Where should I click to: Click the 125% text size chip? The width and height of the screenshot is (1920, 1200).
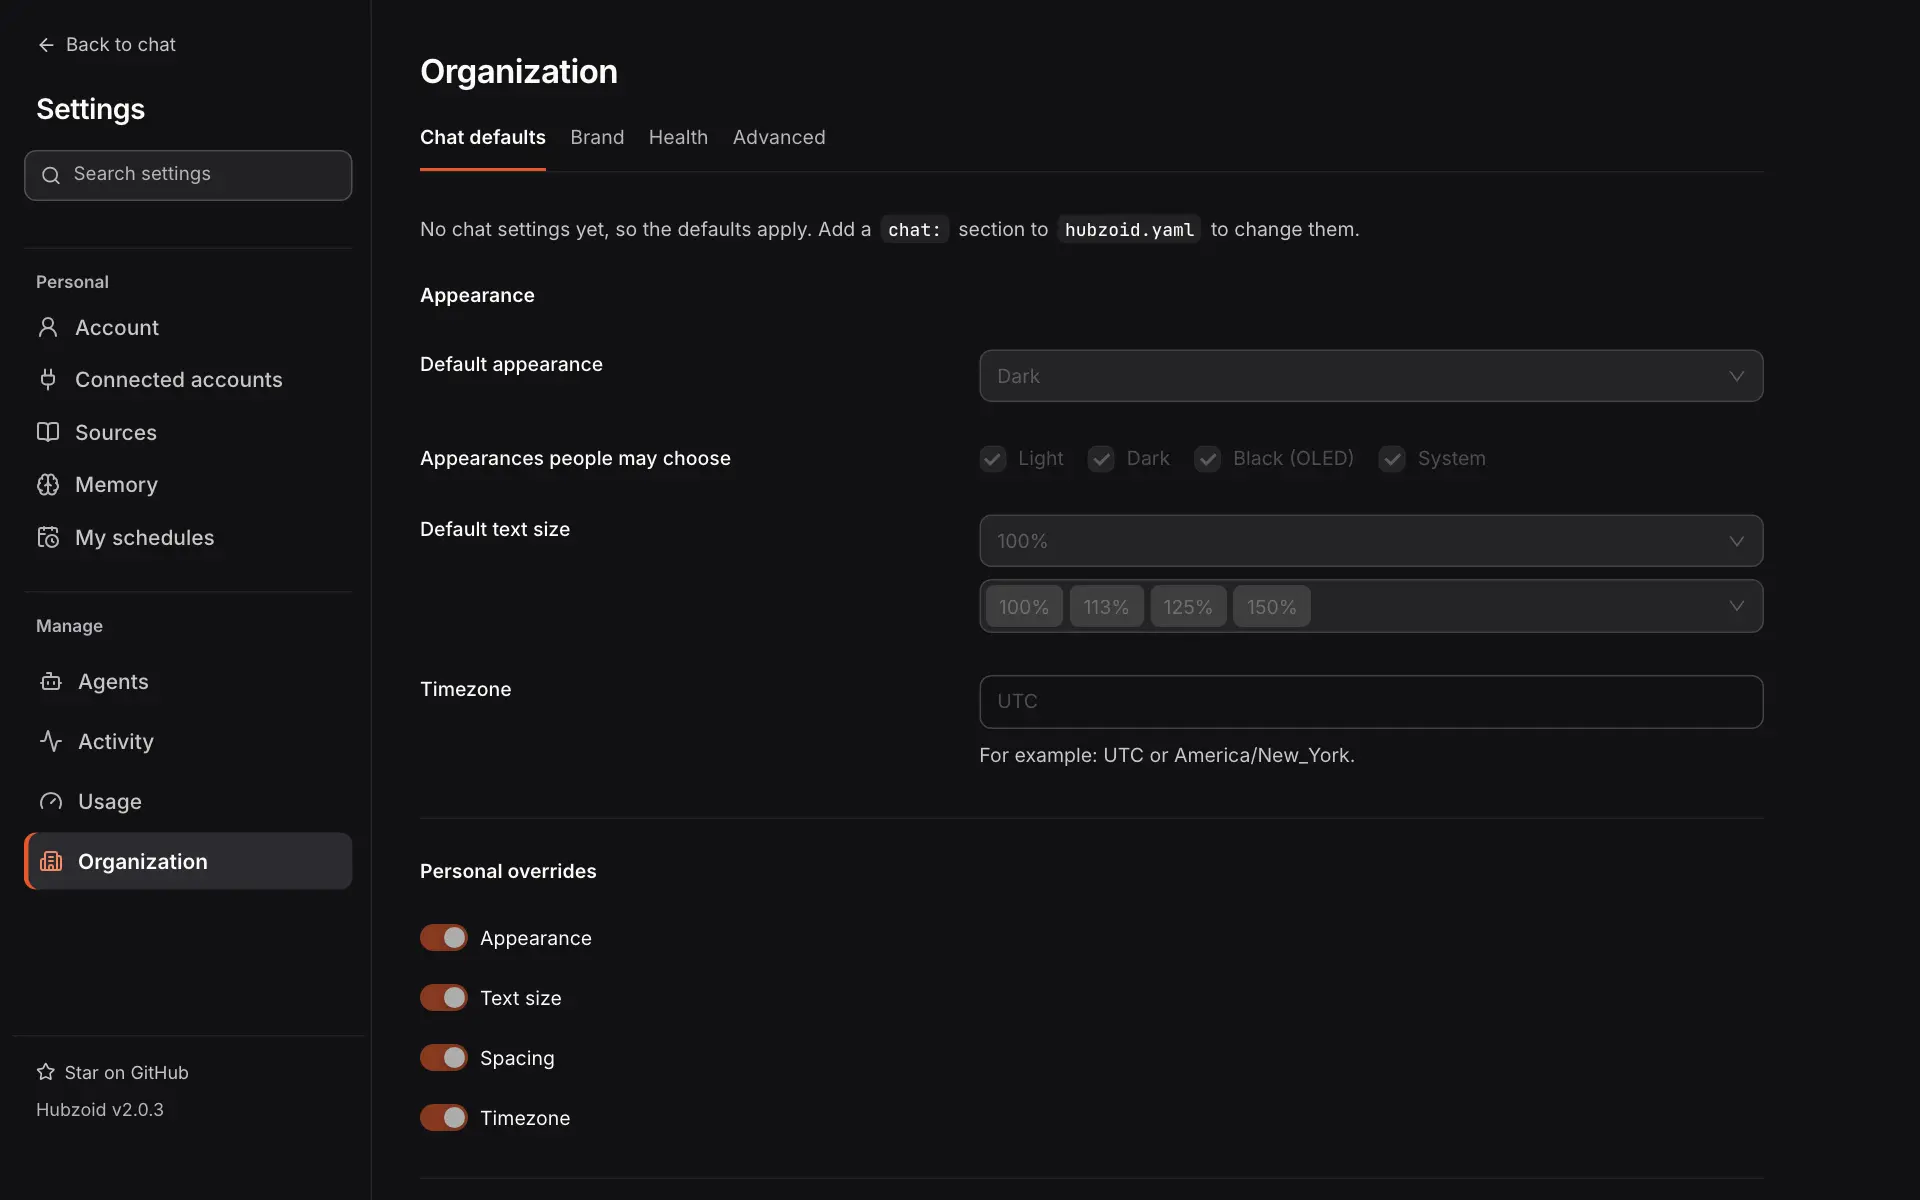[1188, 607]
